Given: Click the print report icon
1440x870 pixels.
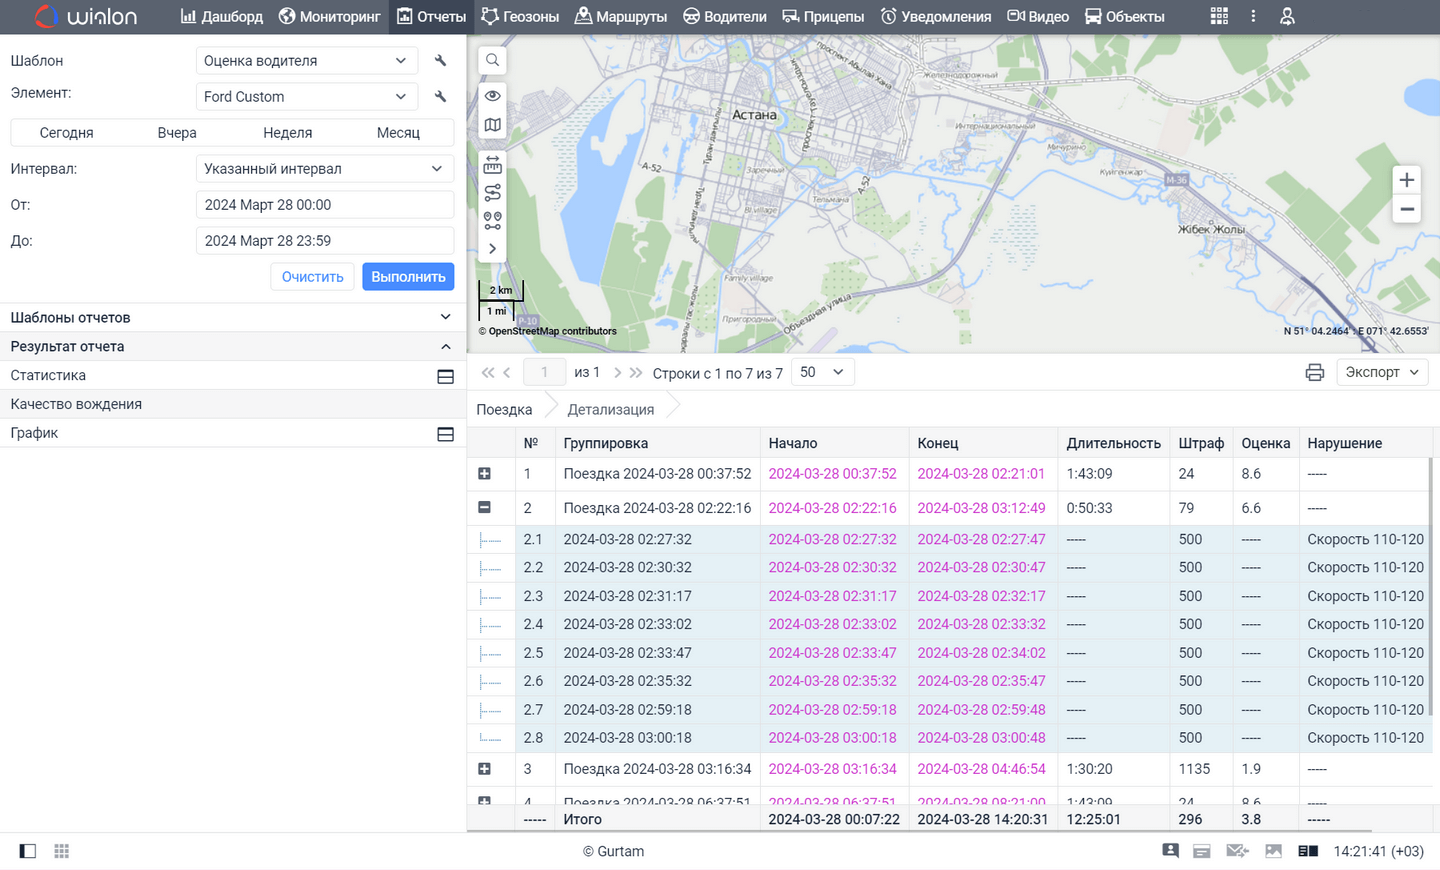Looking at the screenshot, I should 1314,372.
